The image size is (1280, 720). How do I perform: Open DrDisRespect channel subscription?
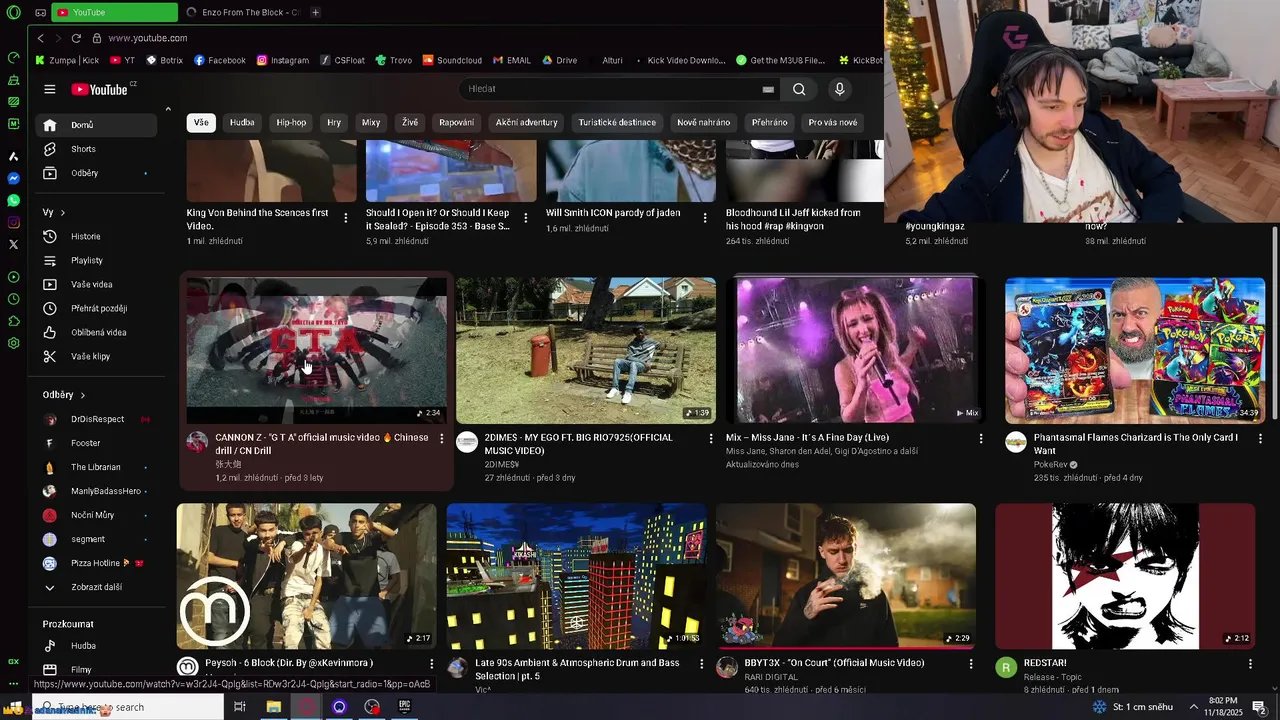pos(96,419)
